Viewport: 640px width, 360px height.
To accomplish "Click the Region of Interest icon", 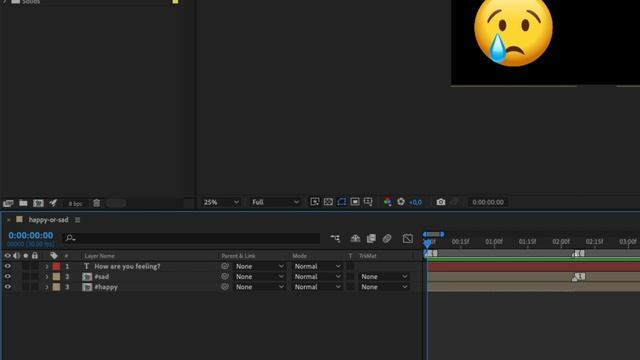I will point(355,202).
